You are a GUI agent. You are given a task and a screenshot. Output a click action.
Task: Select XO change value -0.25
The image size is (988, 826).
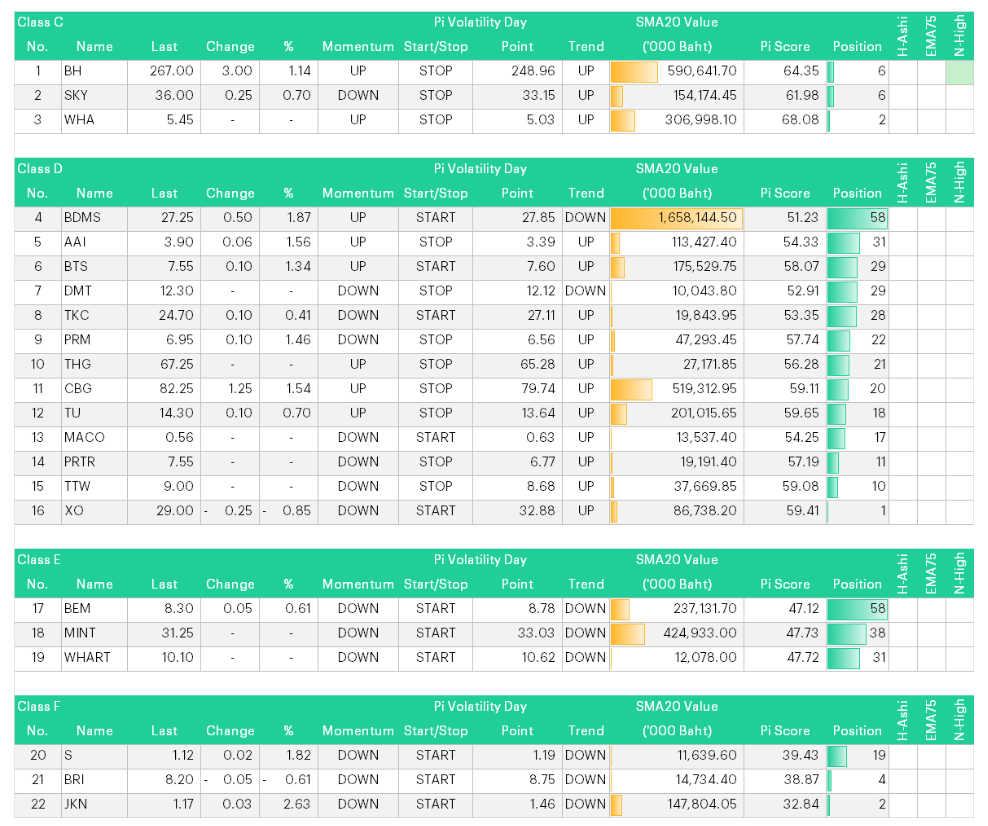[x=230, y=511]
